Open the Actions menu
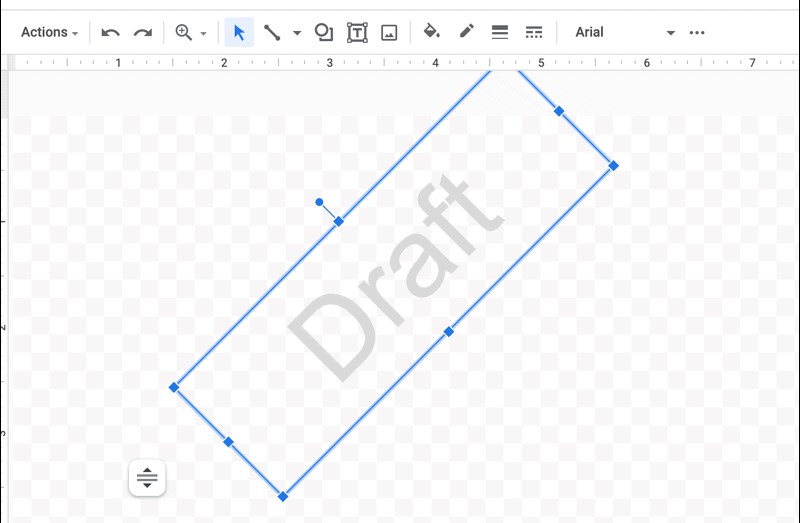 49,32
